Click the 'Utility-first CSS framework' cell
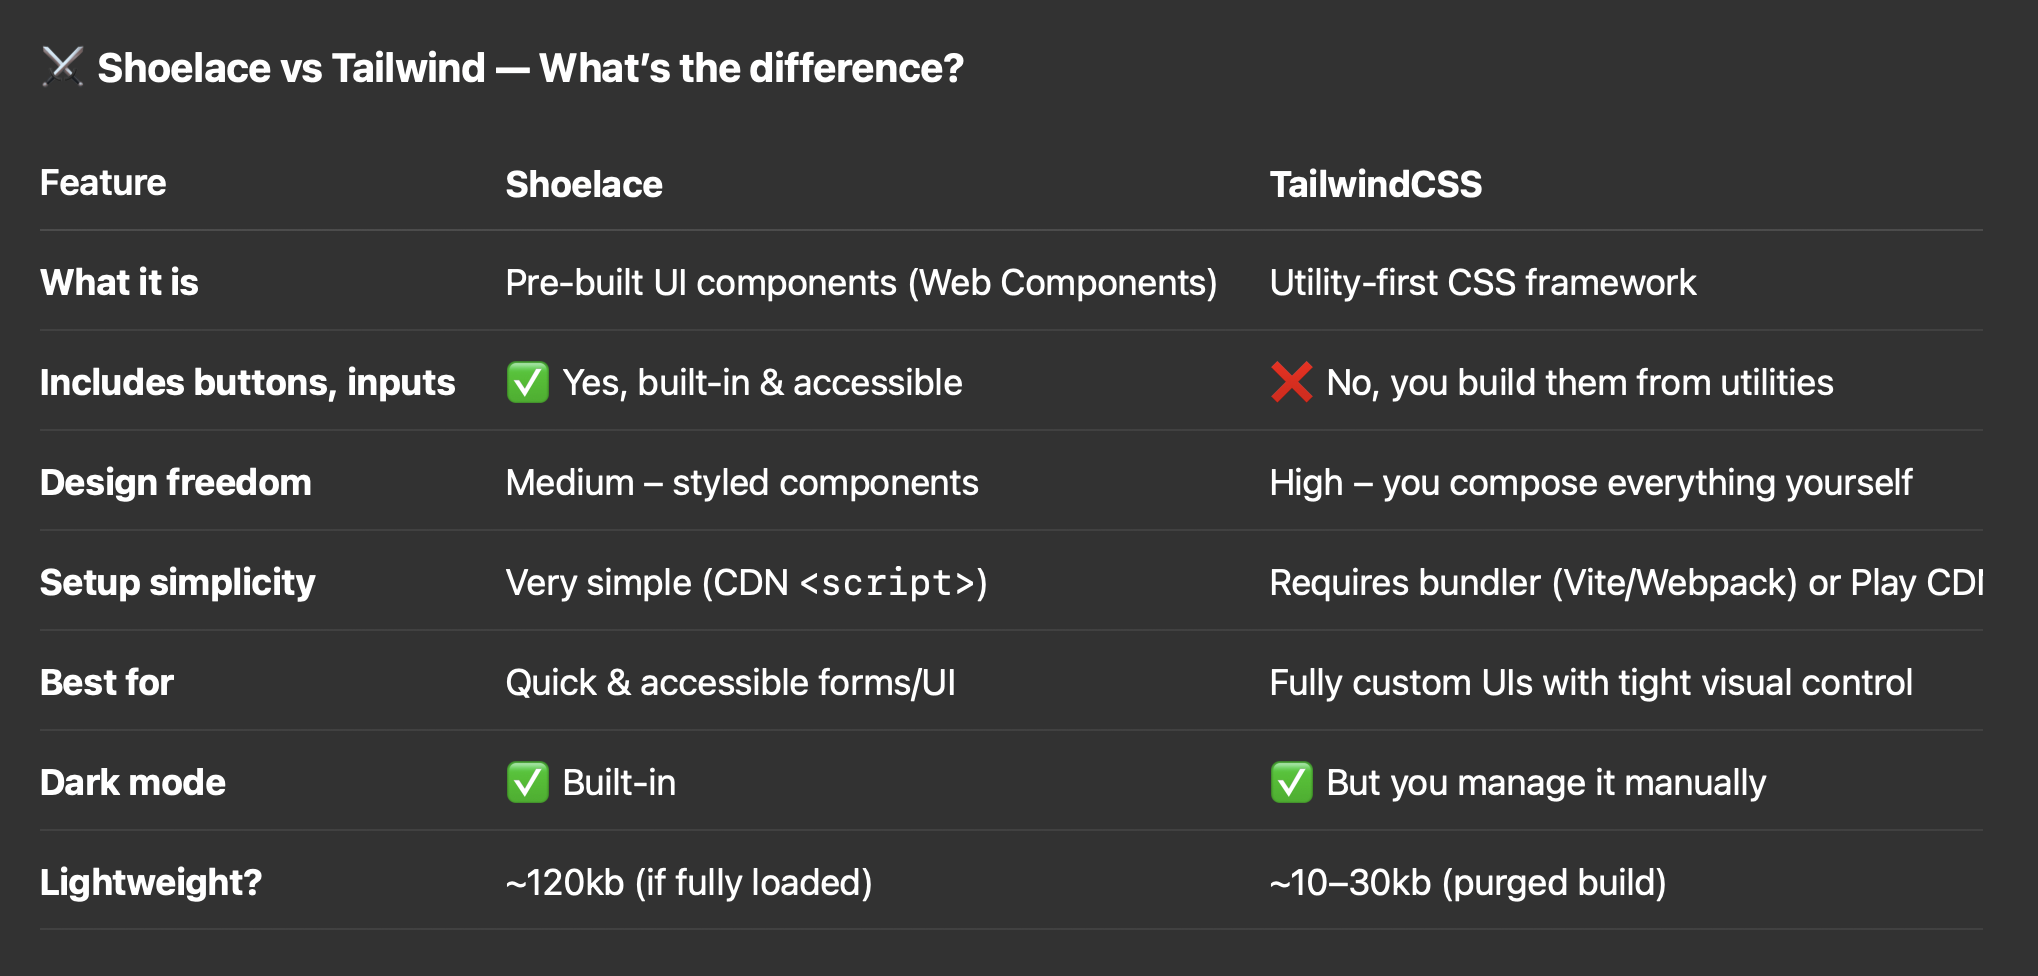Viewport: 2038px width, 976px height. (1483, 283)
